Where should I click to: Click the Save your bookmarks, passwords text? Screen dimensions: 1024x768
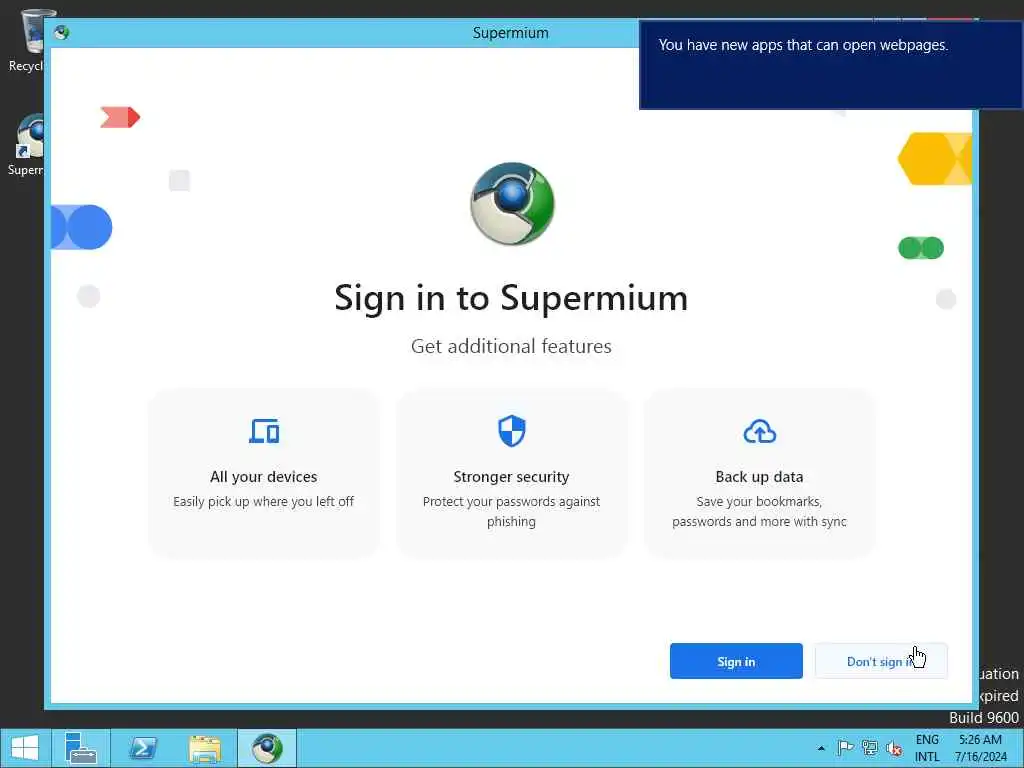(760, 511)
